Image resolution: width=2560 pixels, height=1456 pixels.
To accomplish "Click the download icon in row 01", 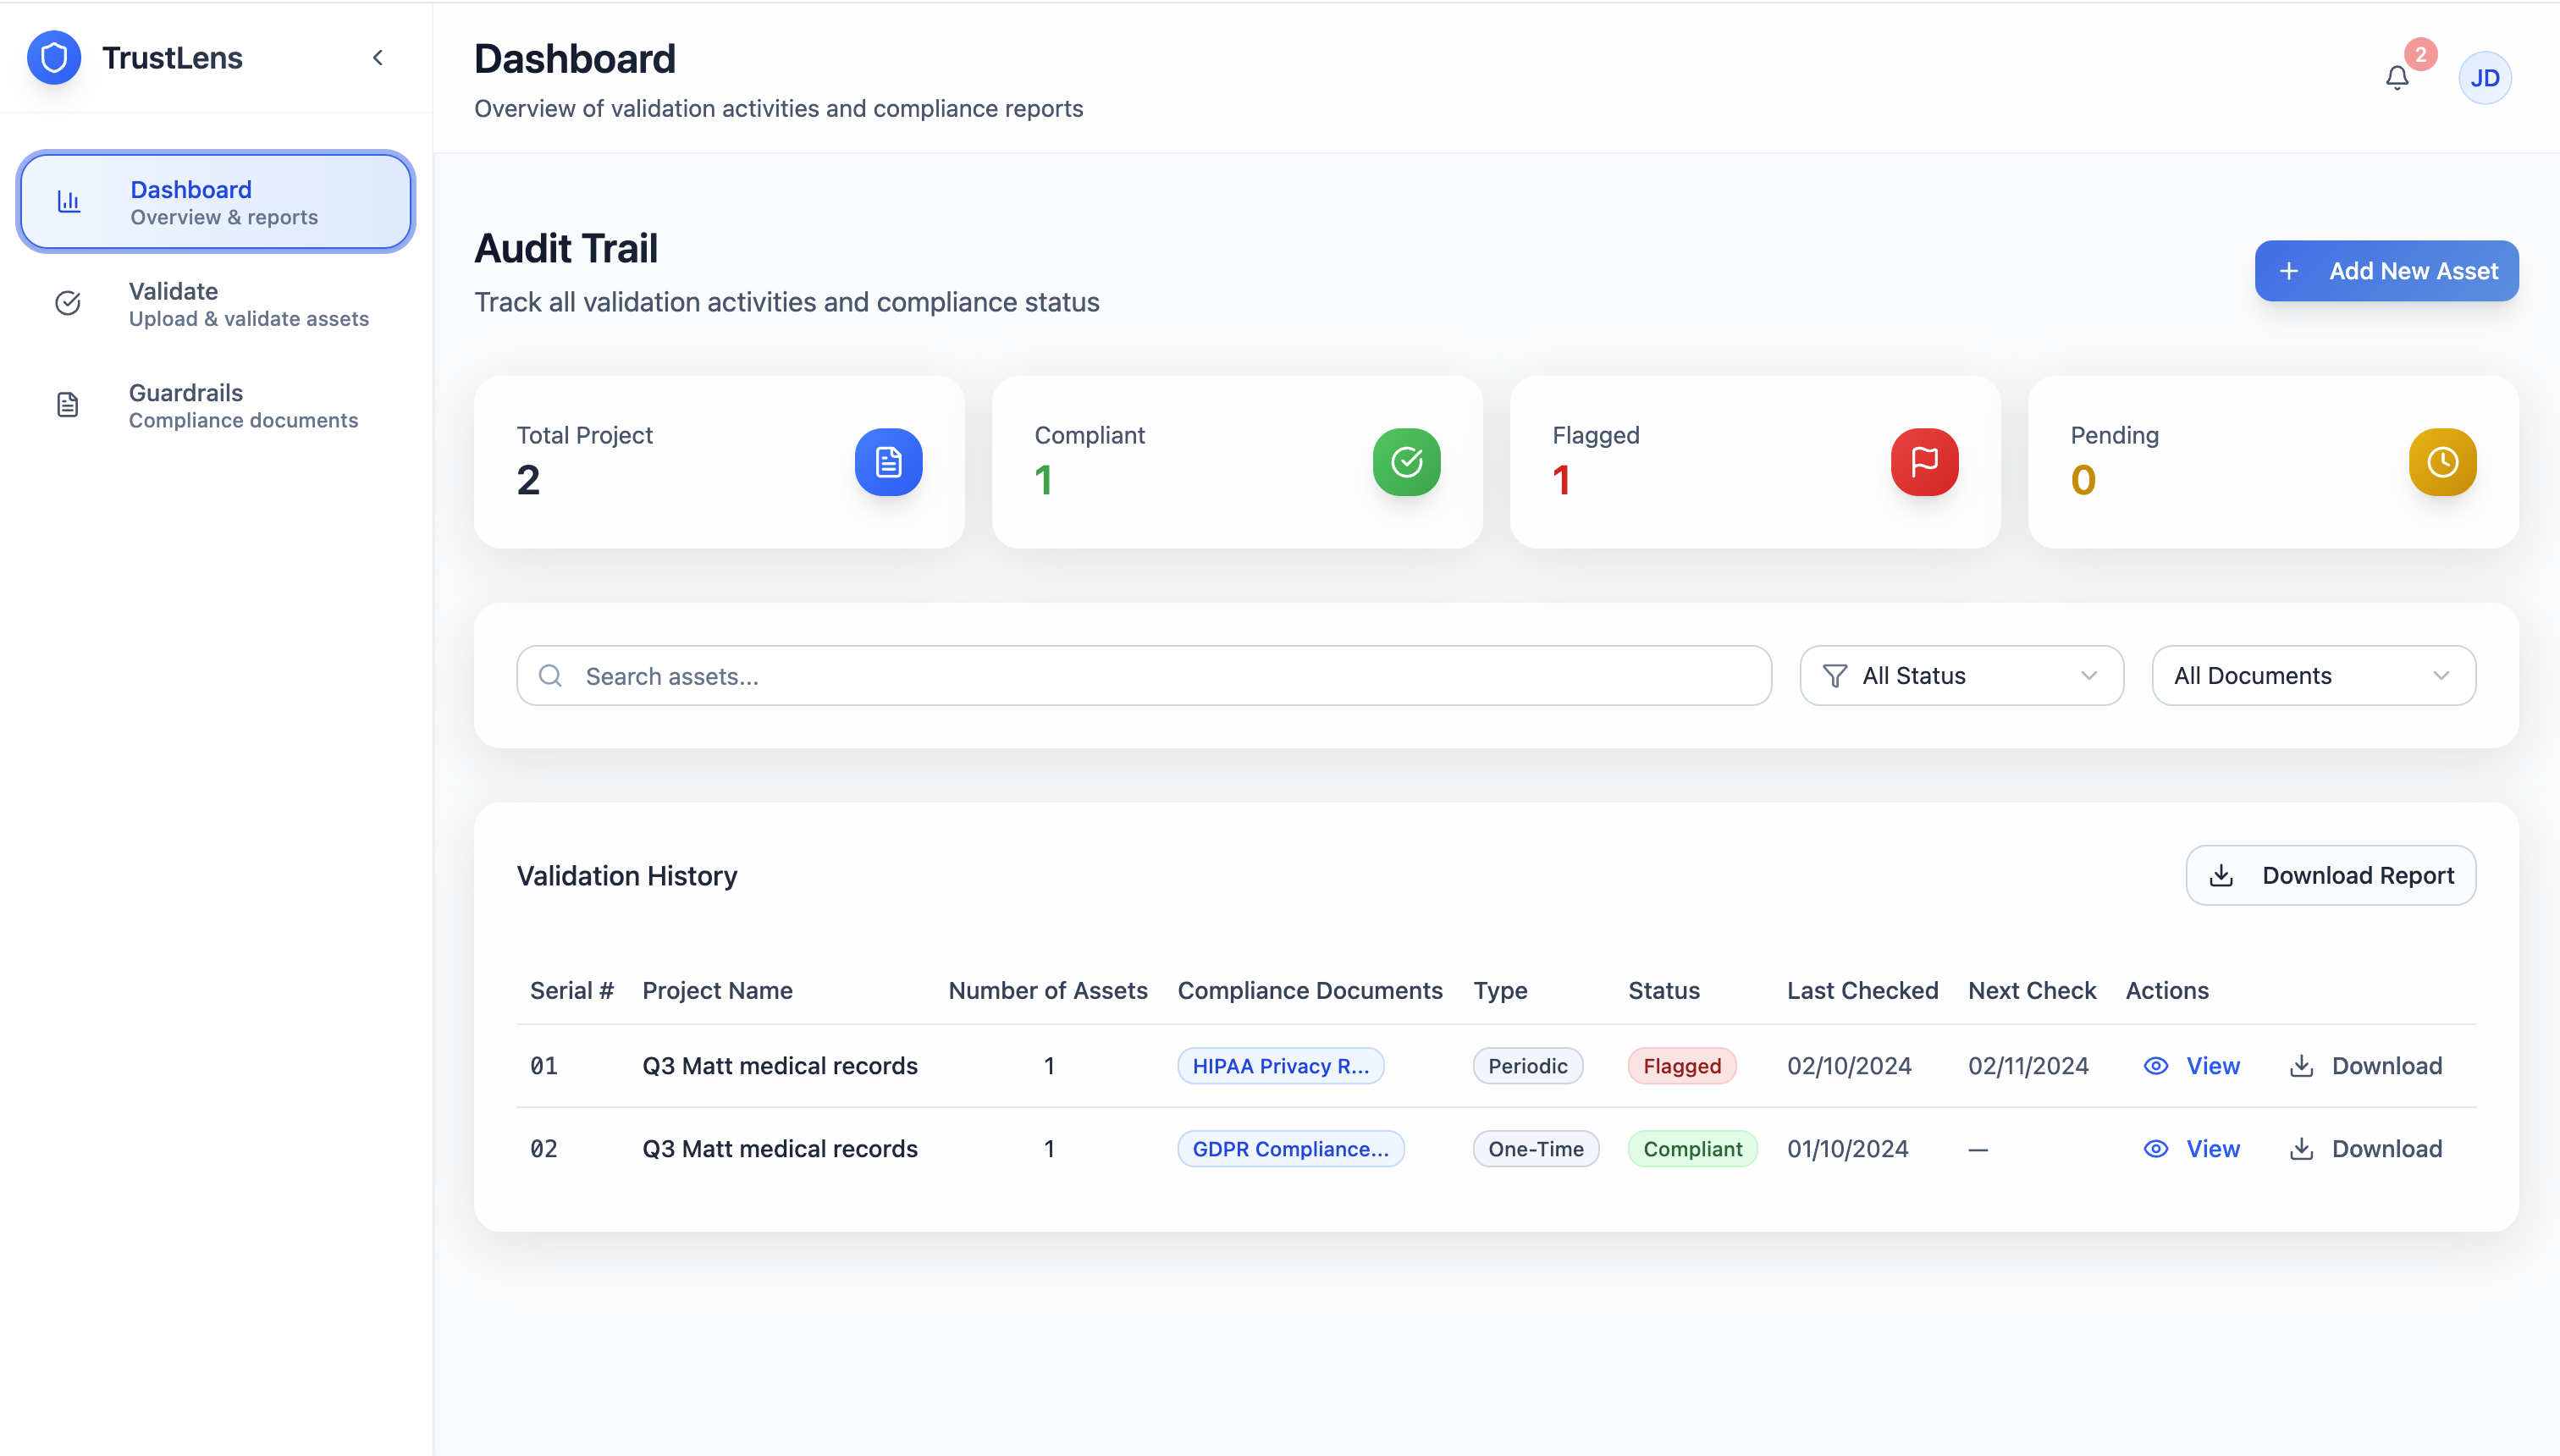I will [x=2301, y=1066].
